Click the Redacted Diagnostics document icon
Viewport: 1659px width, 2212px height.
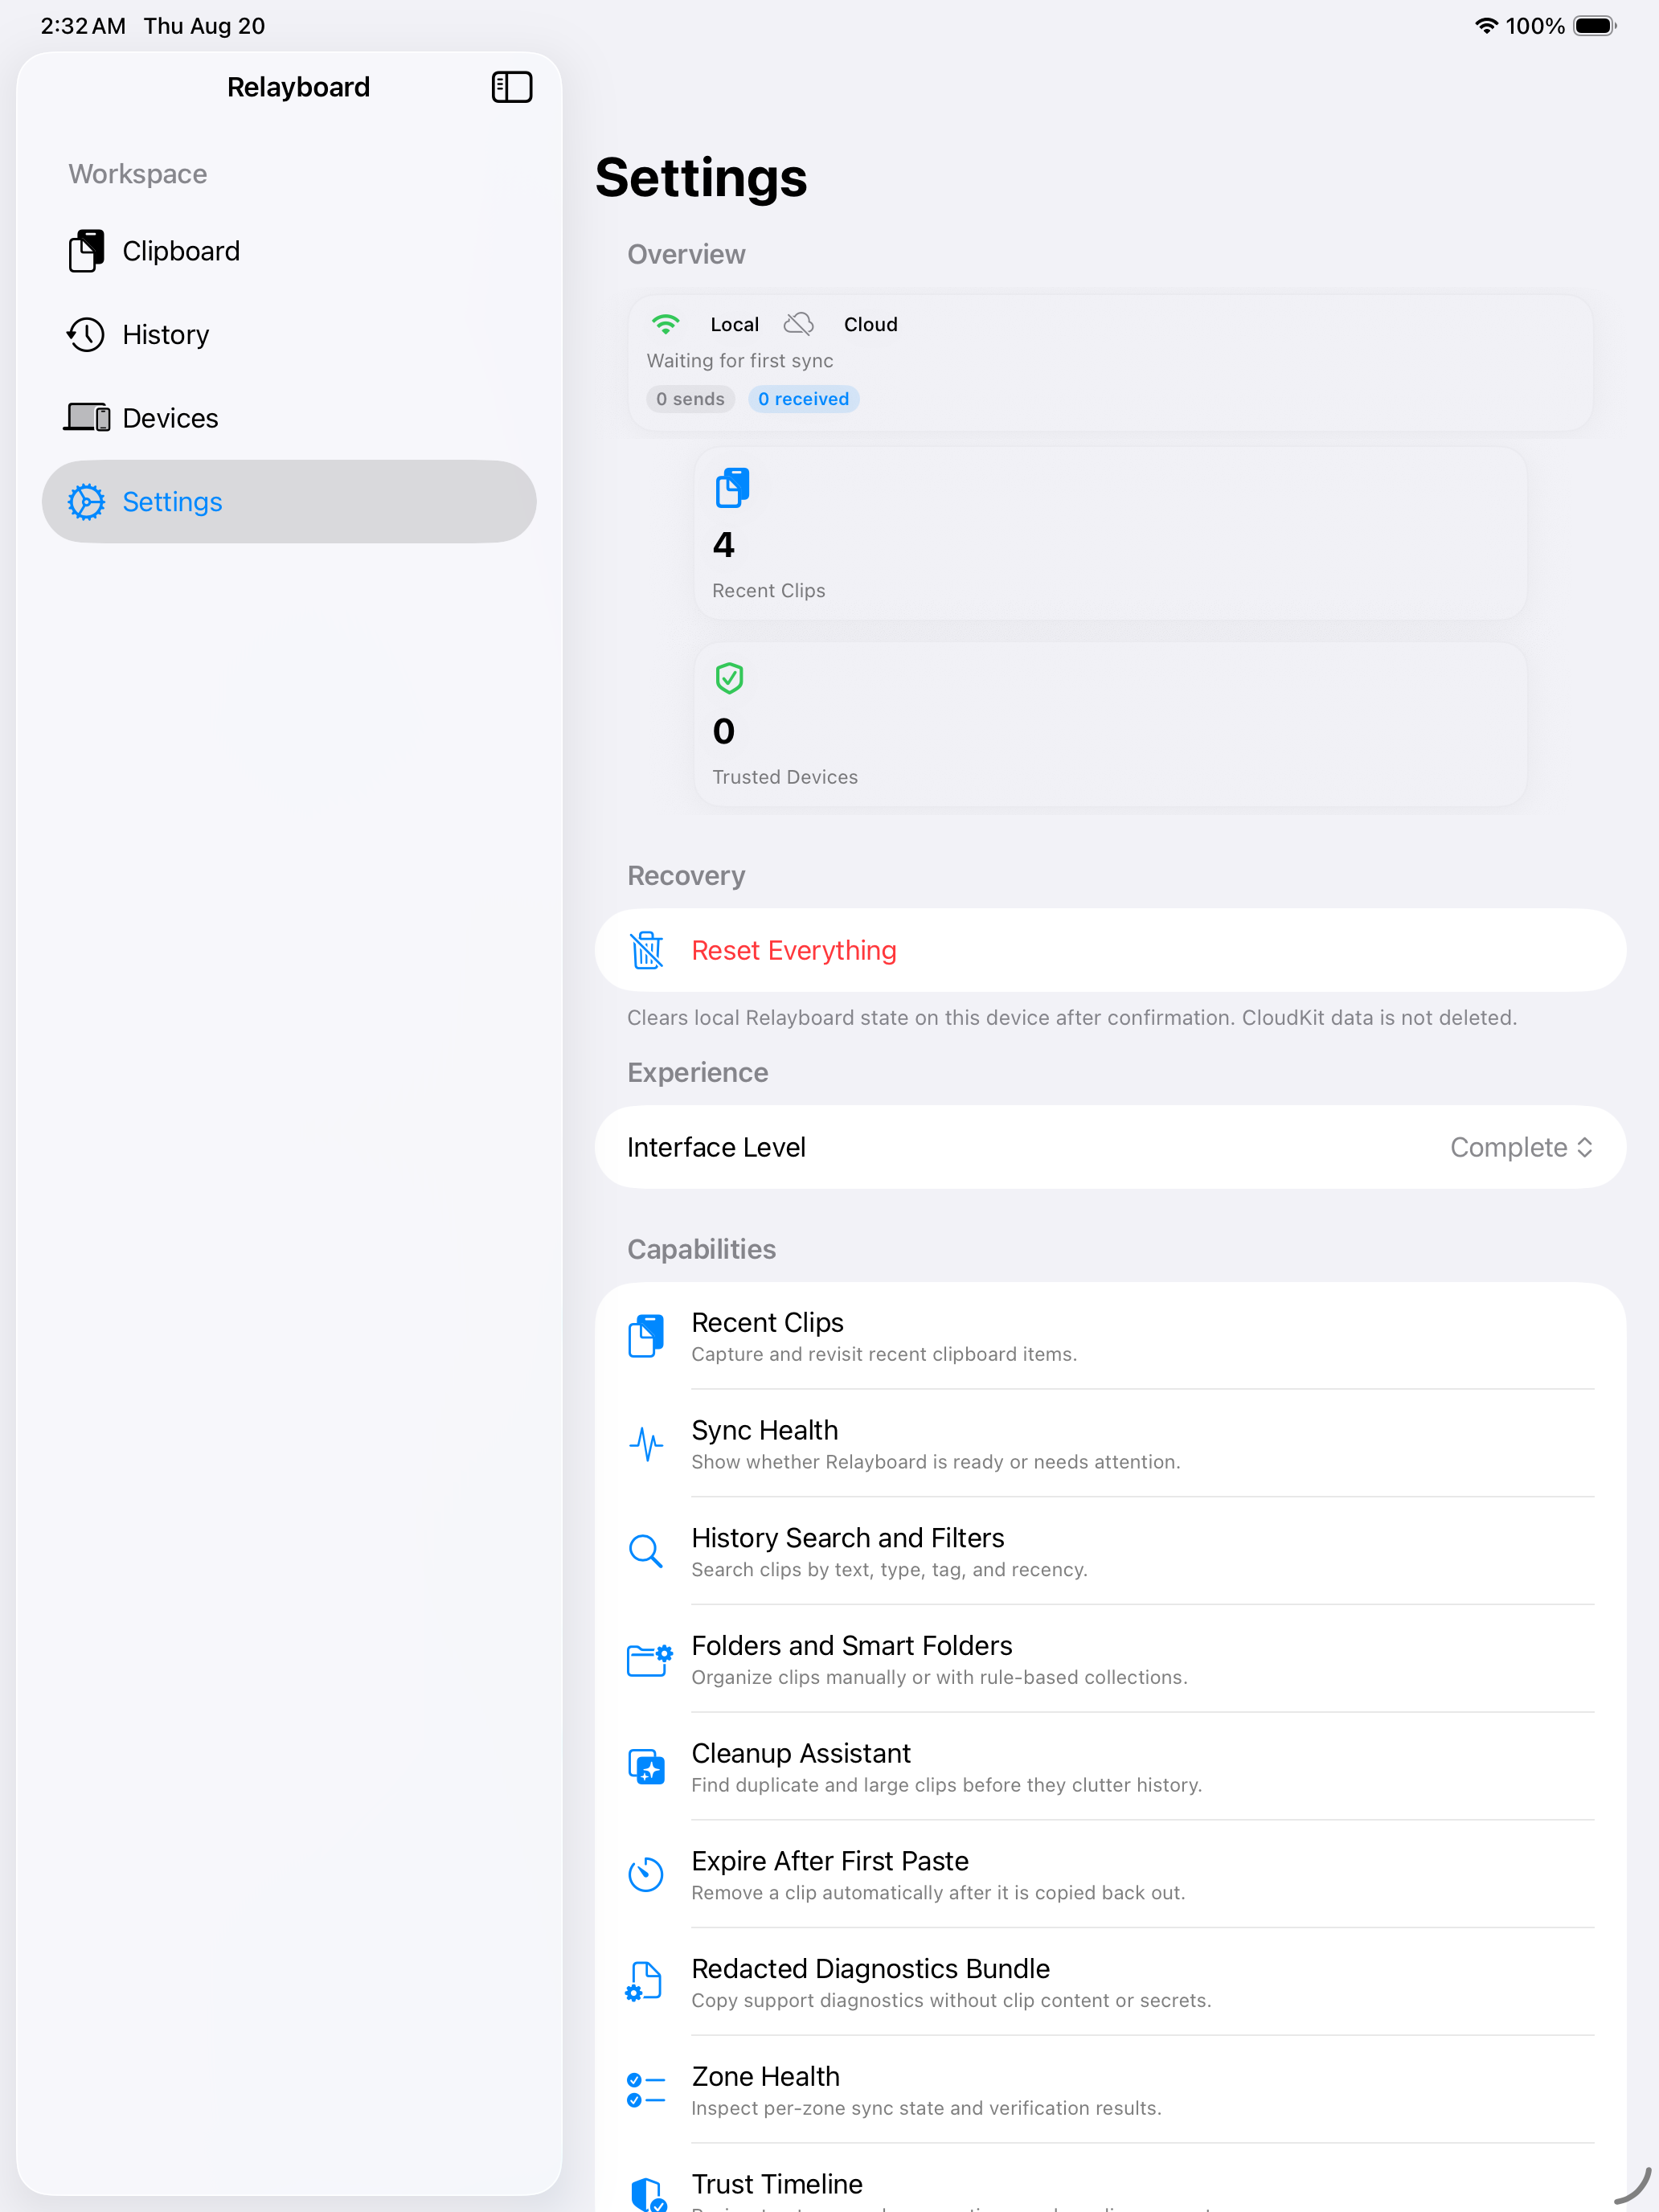point(644,1982)
